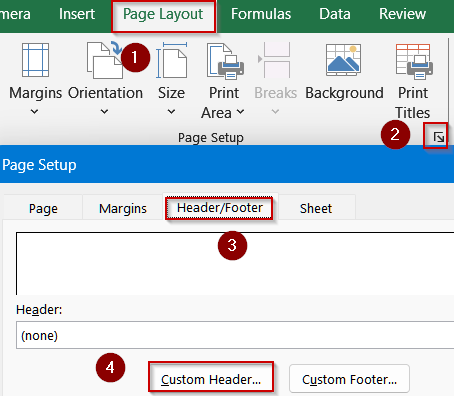Open the Margins icon in the ribbon
This screenshot has width=454, height=396.
pyautogui.click(x=35, y=60)
